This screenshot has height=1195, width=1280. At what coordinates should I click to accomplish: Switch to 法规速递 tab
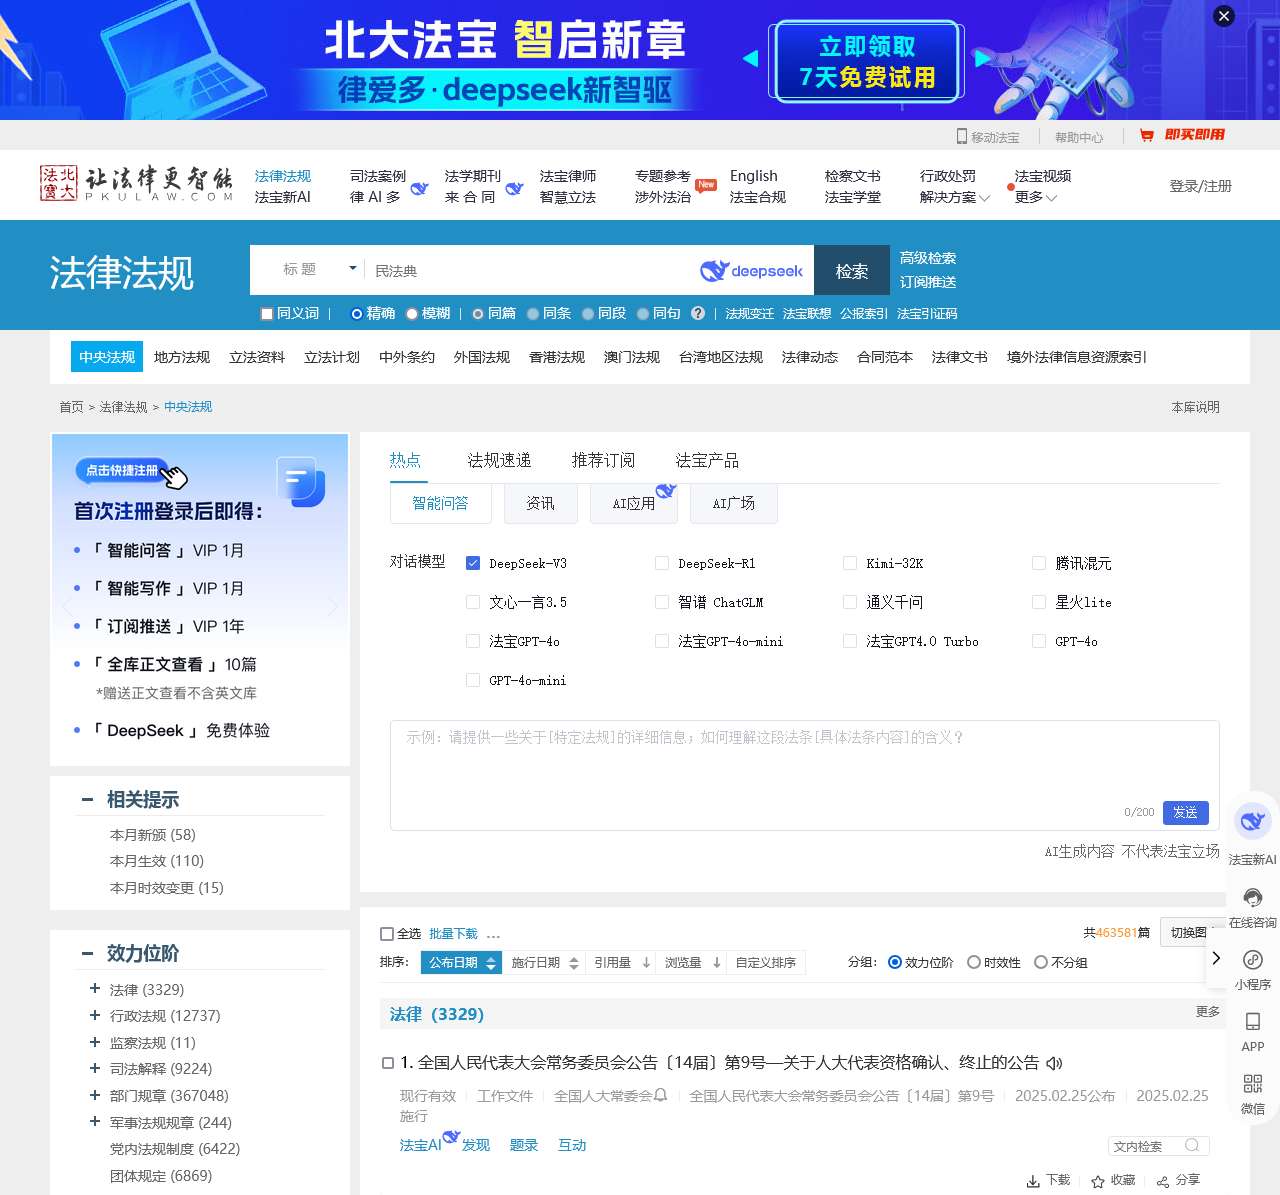[499, 460]
